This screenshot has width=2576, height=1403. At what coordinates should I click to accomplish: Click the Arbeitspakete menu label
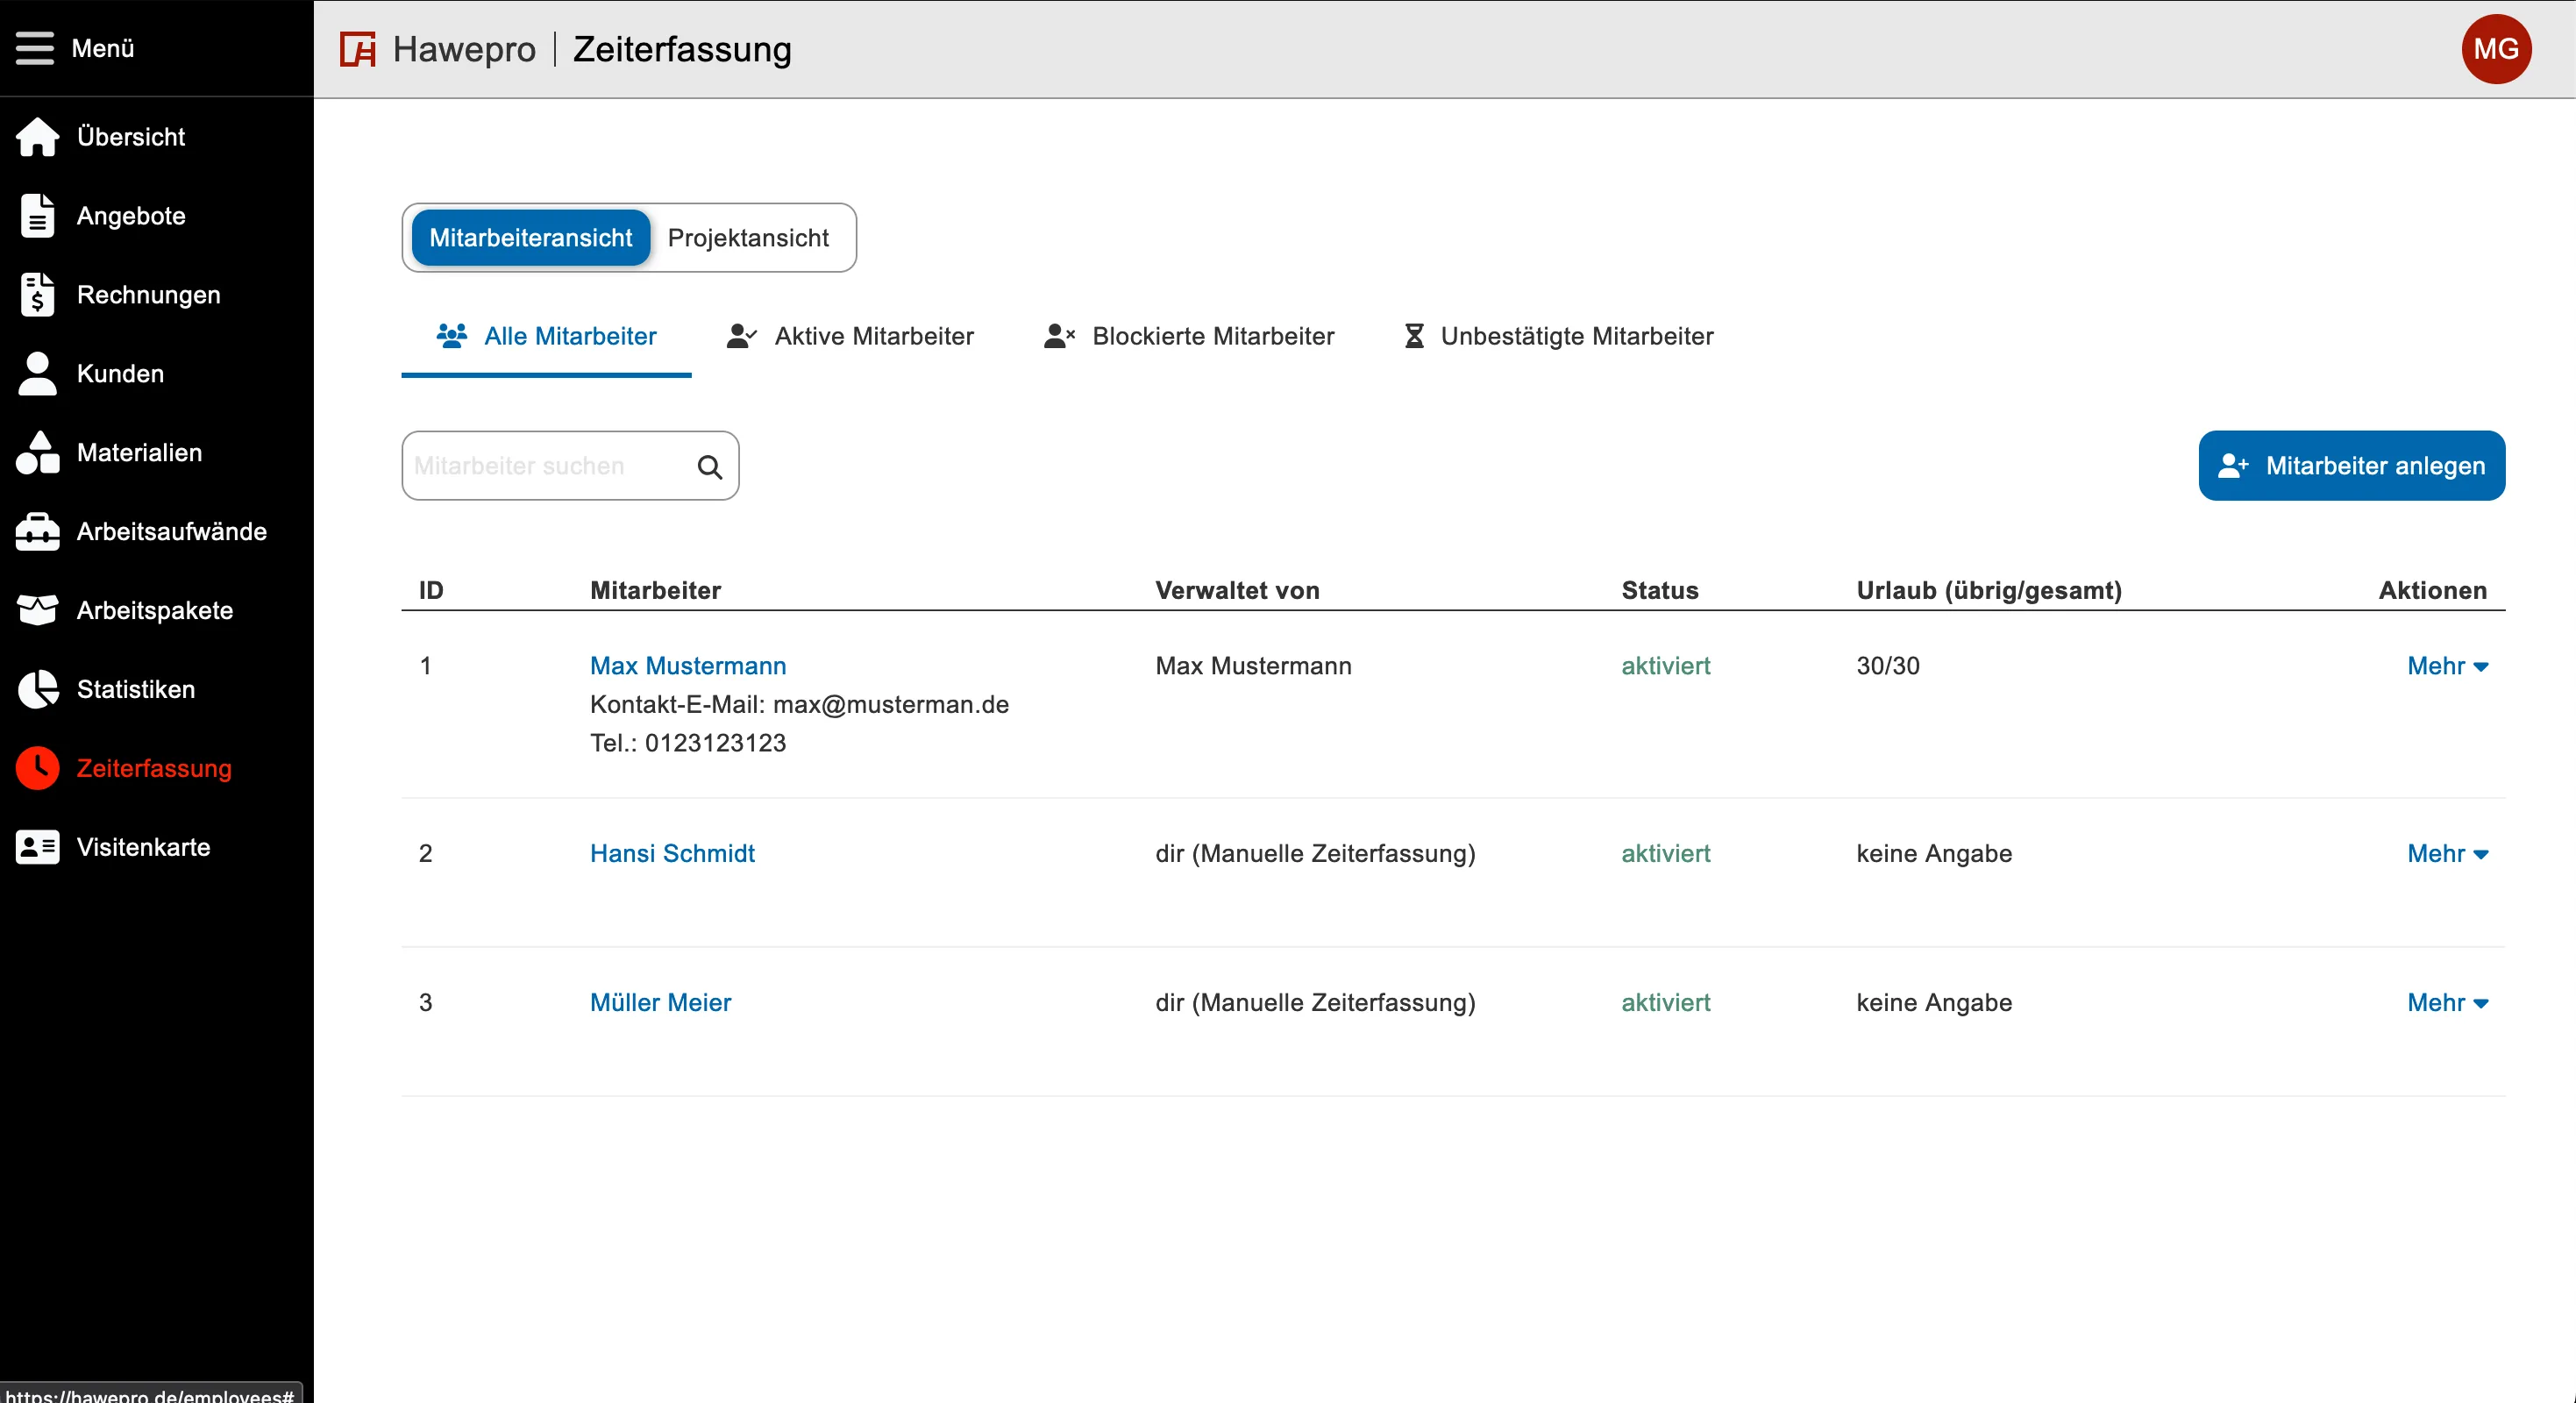(155, 611)
